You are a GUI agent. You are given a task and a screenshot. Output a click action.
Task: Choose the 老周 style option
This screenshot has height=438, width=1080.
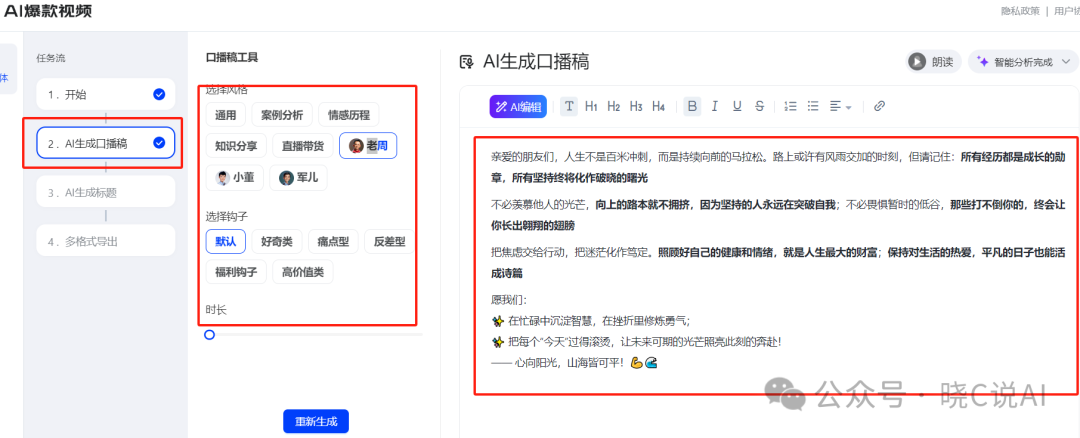click(368, 146)
